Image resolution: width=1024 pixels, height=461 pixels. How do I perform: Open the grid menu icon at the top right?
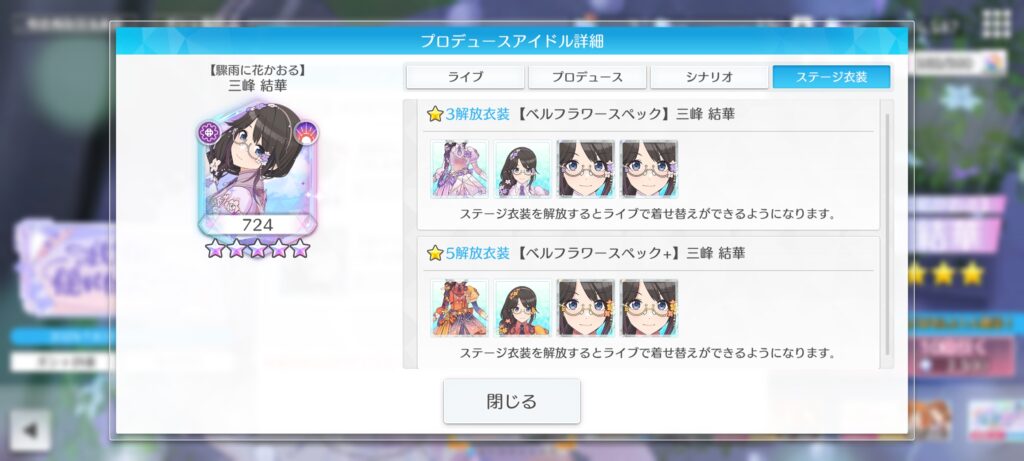coord(997,25)
